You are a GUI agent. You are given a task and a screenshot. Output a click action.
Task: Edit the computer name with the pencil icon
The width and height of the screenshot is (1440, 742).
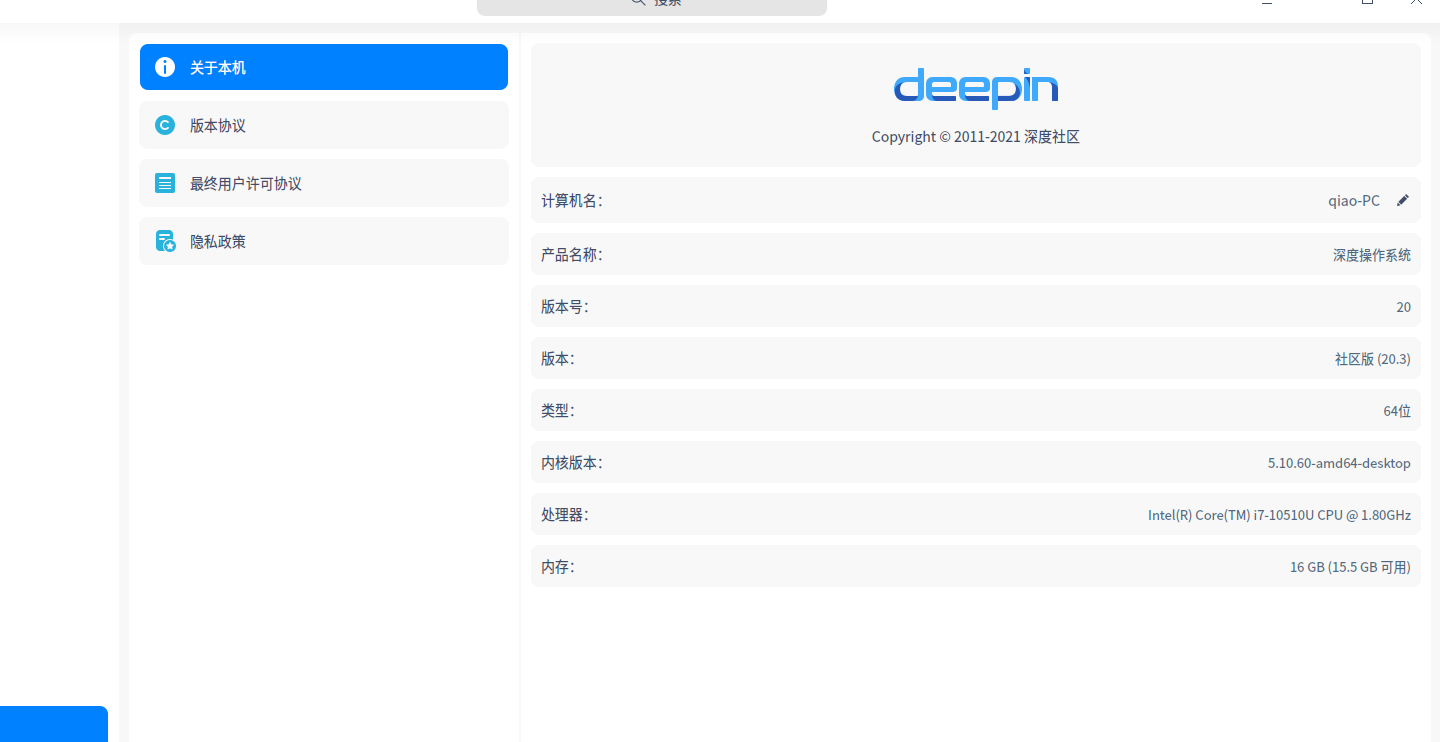click(1403, 200)
